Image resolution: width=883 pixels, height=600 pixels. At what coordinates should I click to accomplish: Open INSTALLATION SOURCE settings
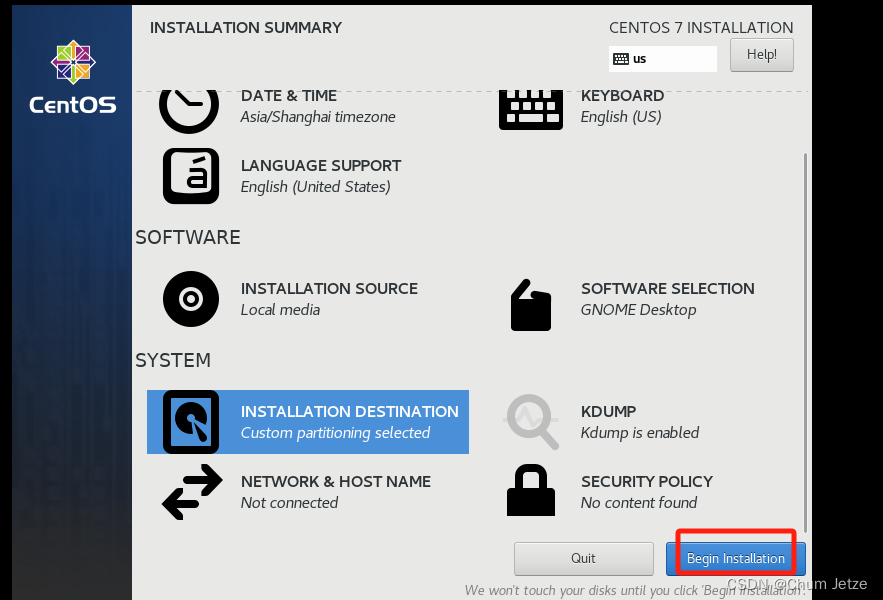(329, 288)
